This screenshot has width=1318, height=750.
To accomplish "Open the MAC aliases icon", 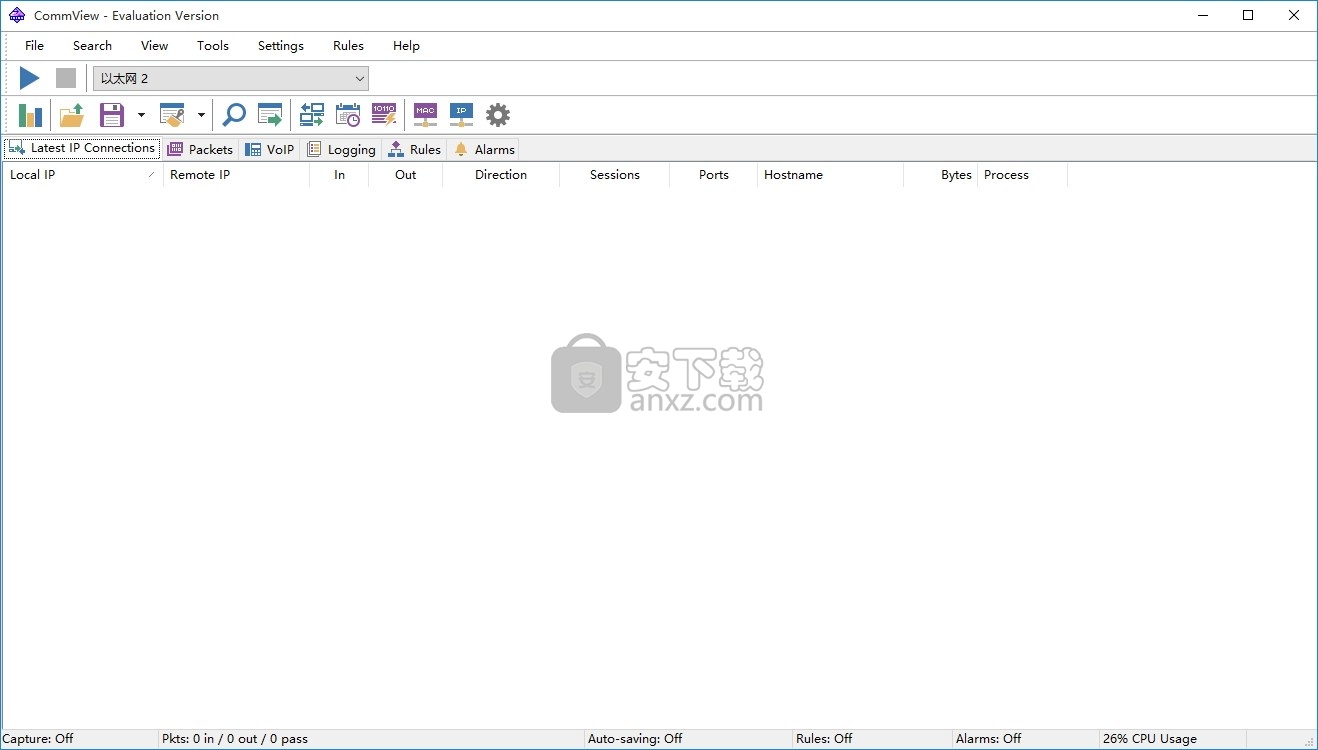I will click(x=426, y=115).
